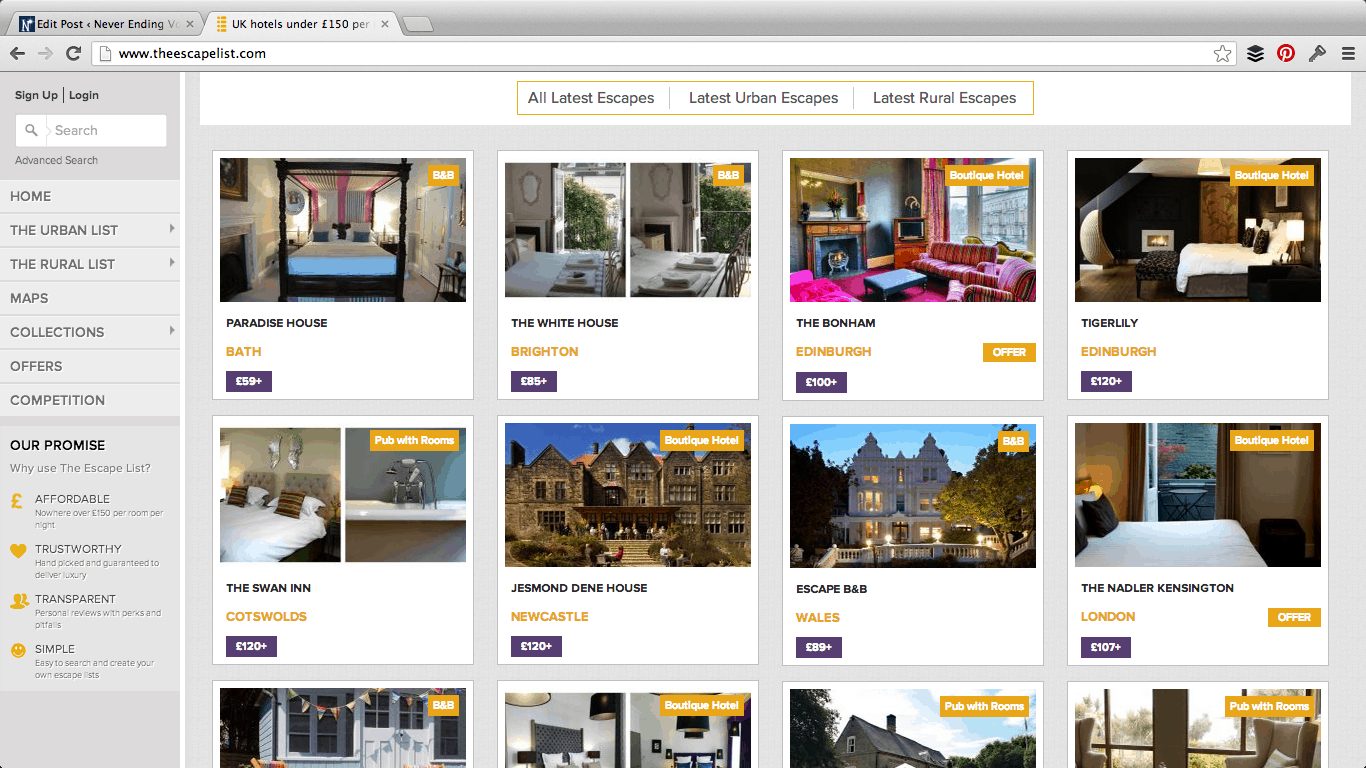Viewport: 1366px width, 768px height.
Task: Open a new browser tab
Action: coord(418,25)
